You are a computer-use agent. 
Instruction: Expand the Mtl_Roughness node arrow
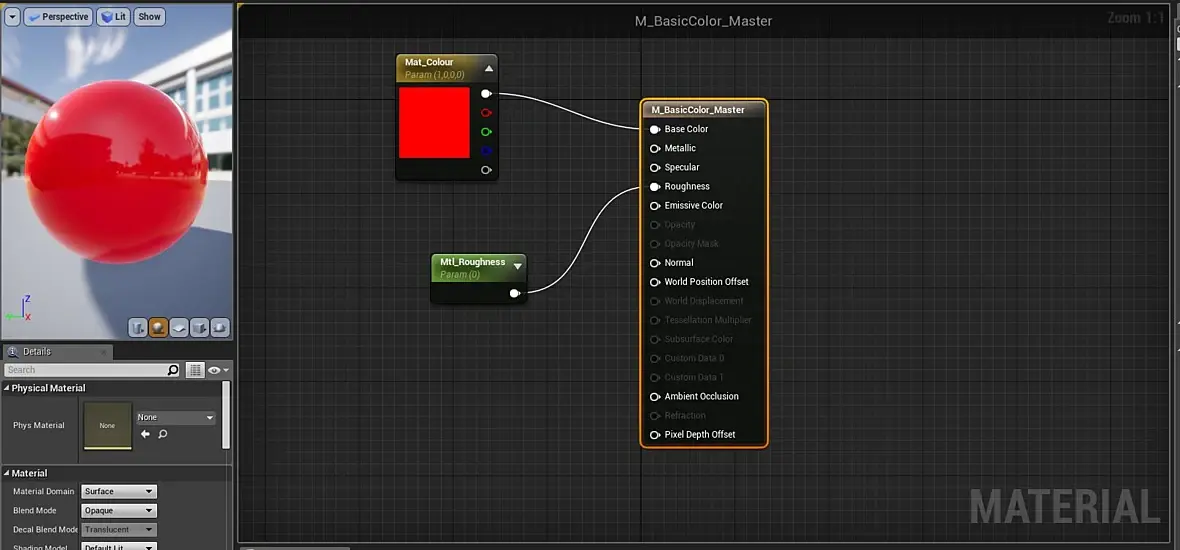point(518,264)
